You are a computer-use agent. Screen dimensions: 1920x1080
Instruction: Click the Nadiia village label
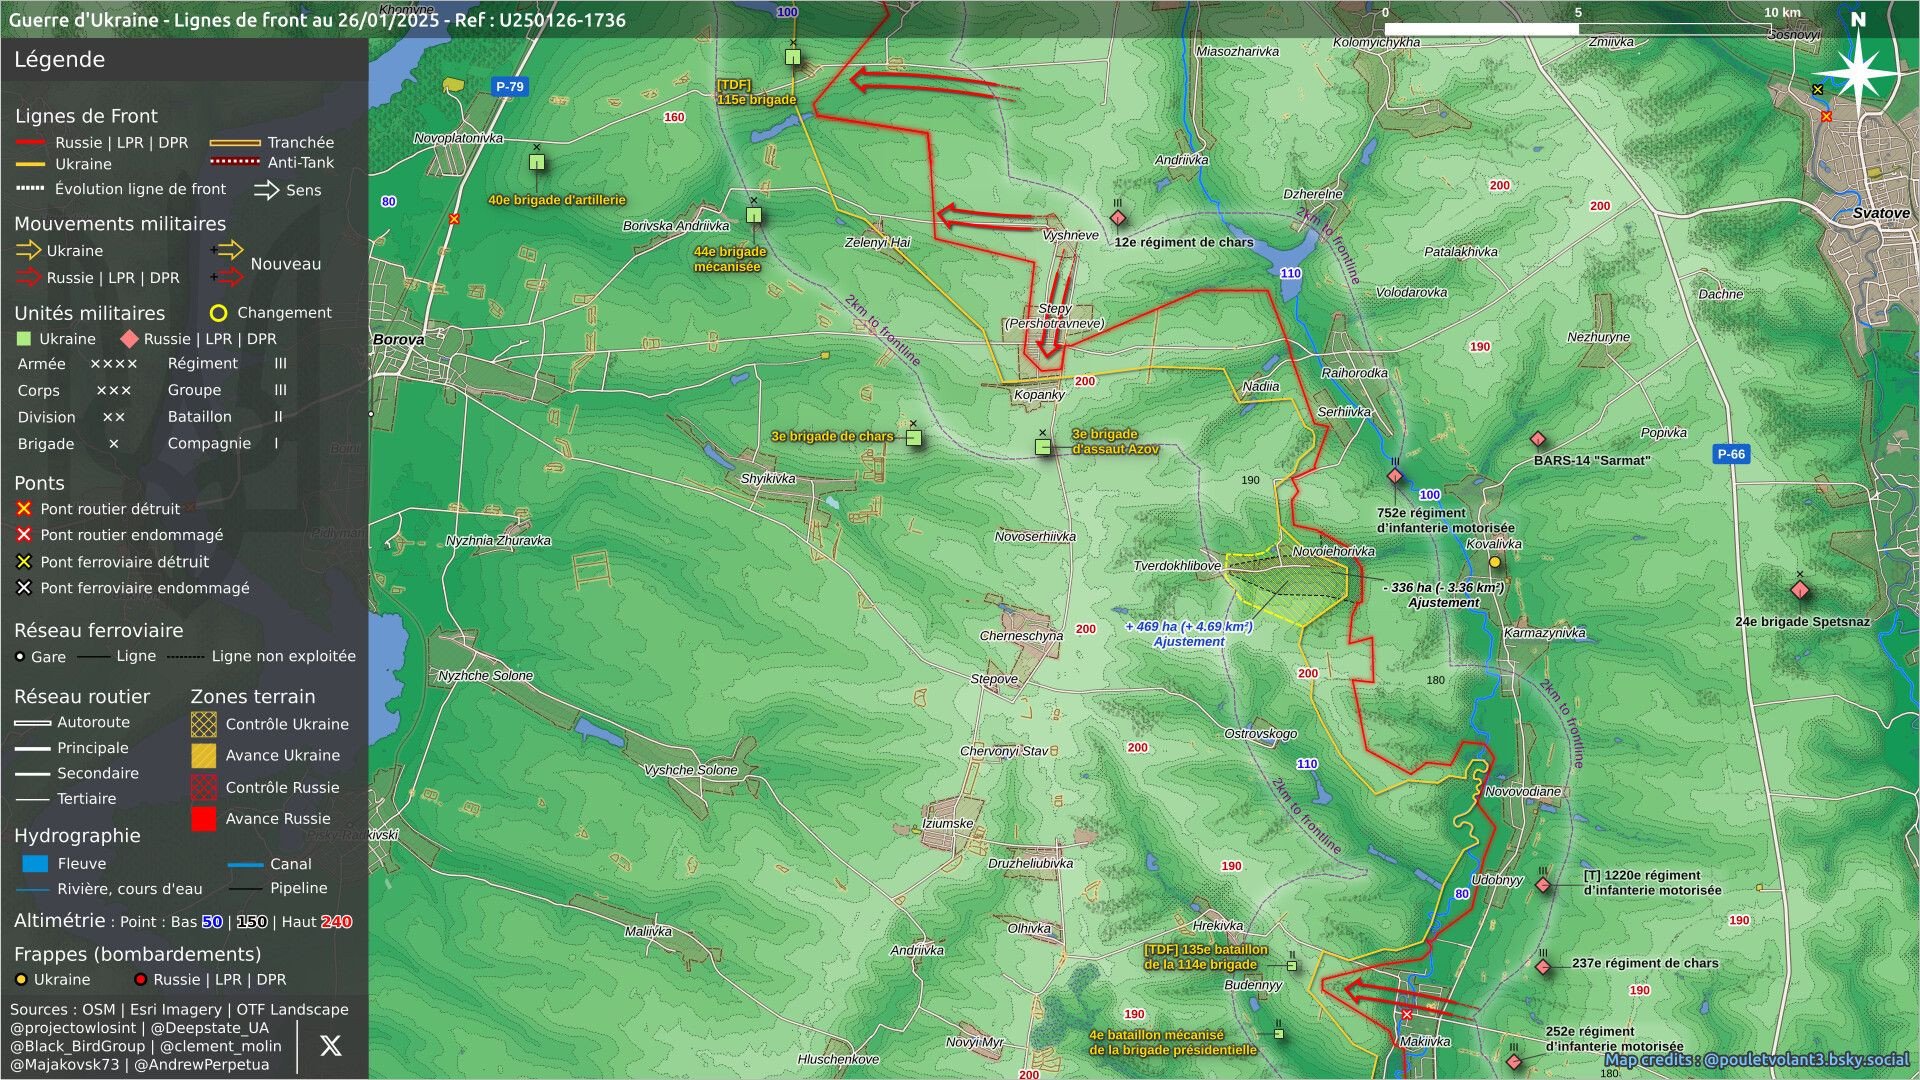pyautogui.click(x=1261, y=387)
